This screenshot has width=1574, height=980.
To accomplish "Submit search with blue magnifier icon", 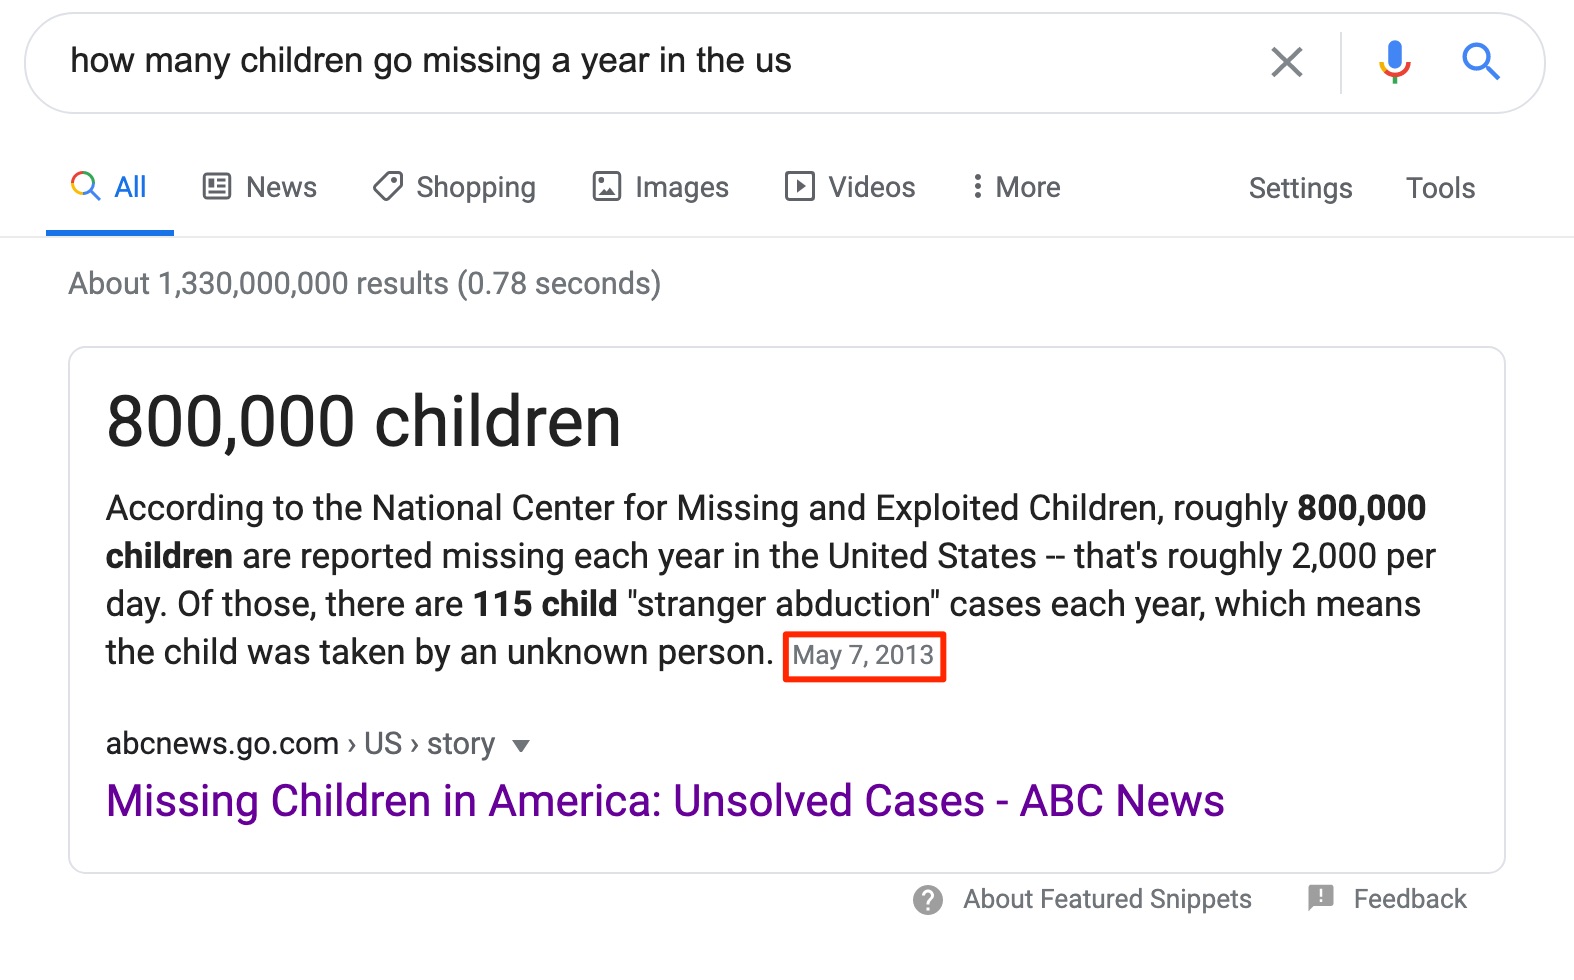I will coord(1480,62).
